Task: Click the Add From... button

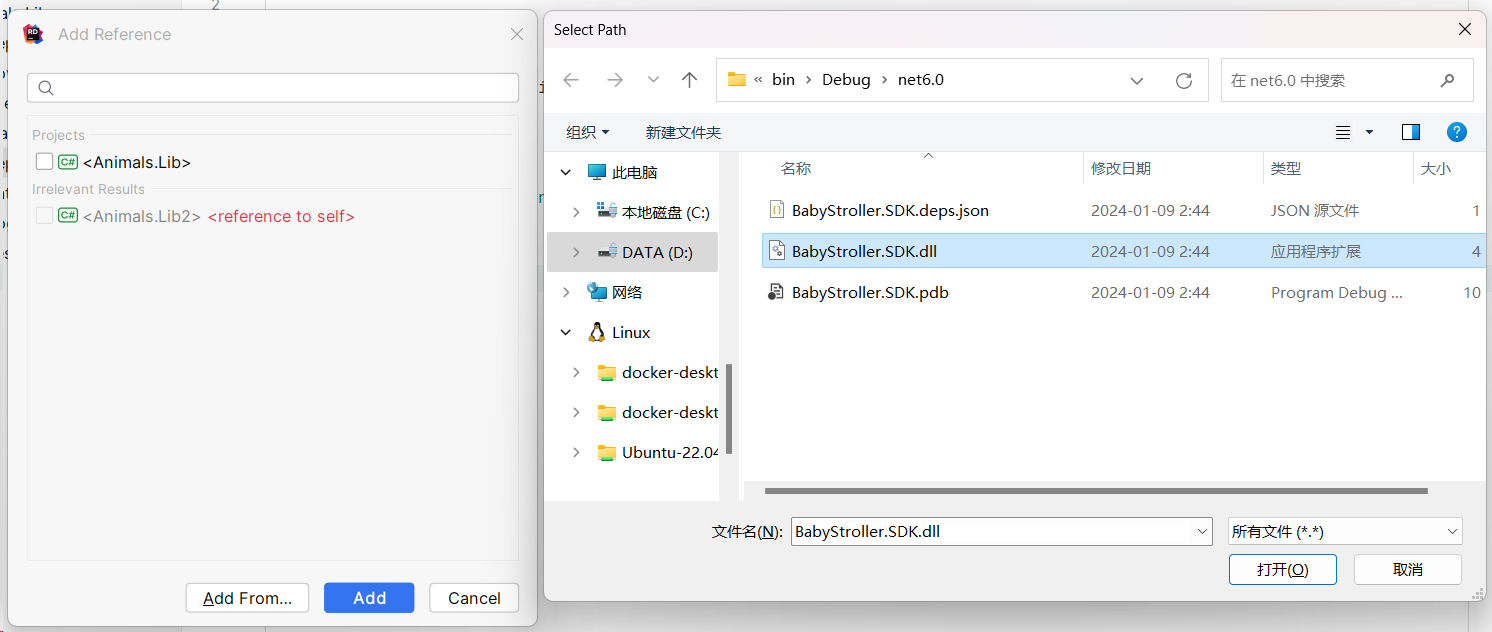Action: pos(248,598)
